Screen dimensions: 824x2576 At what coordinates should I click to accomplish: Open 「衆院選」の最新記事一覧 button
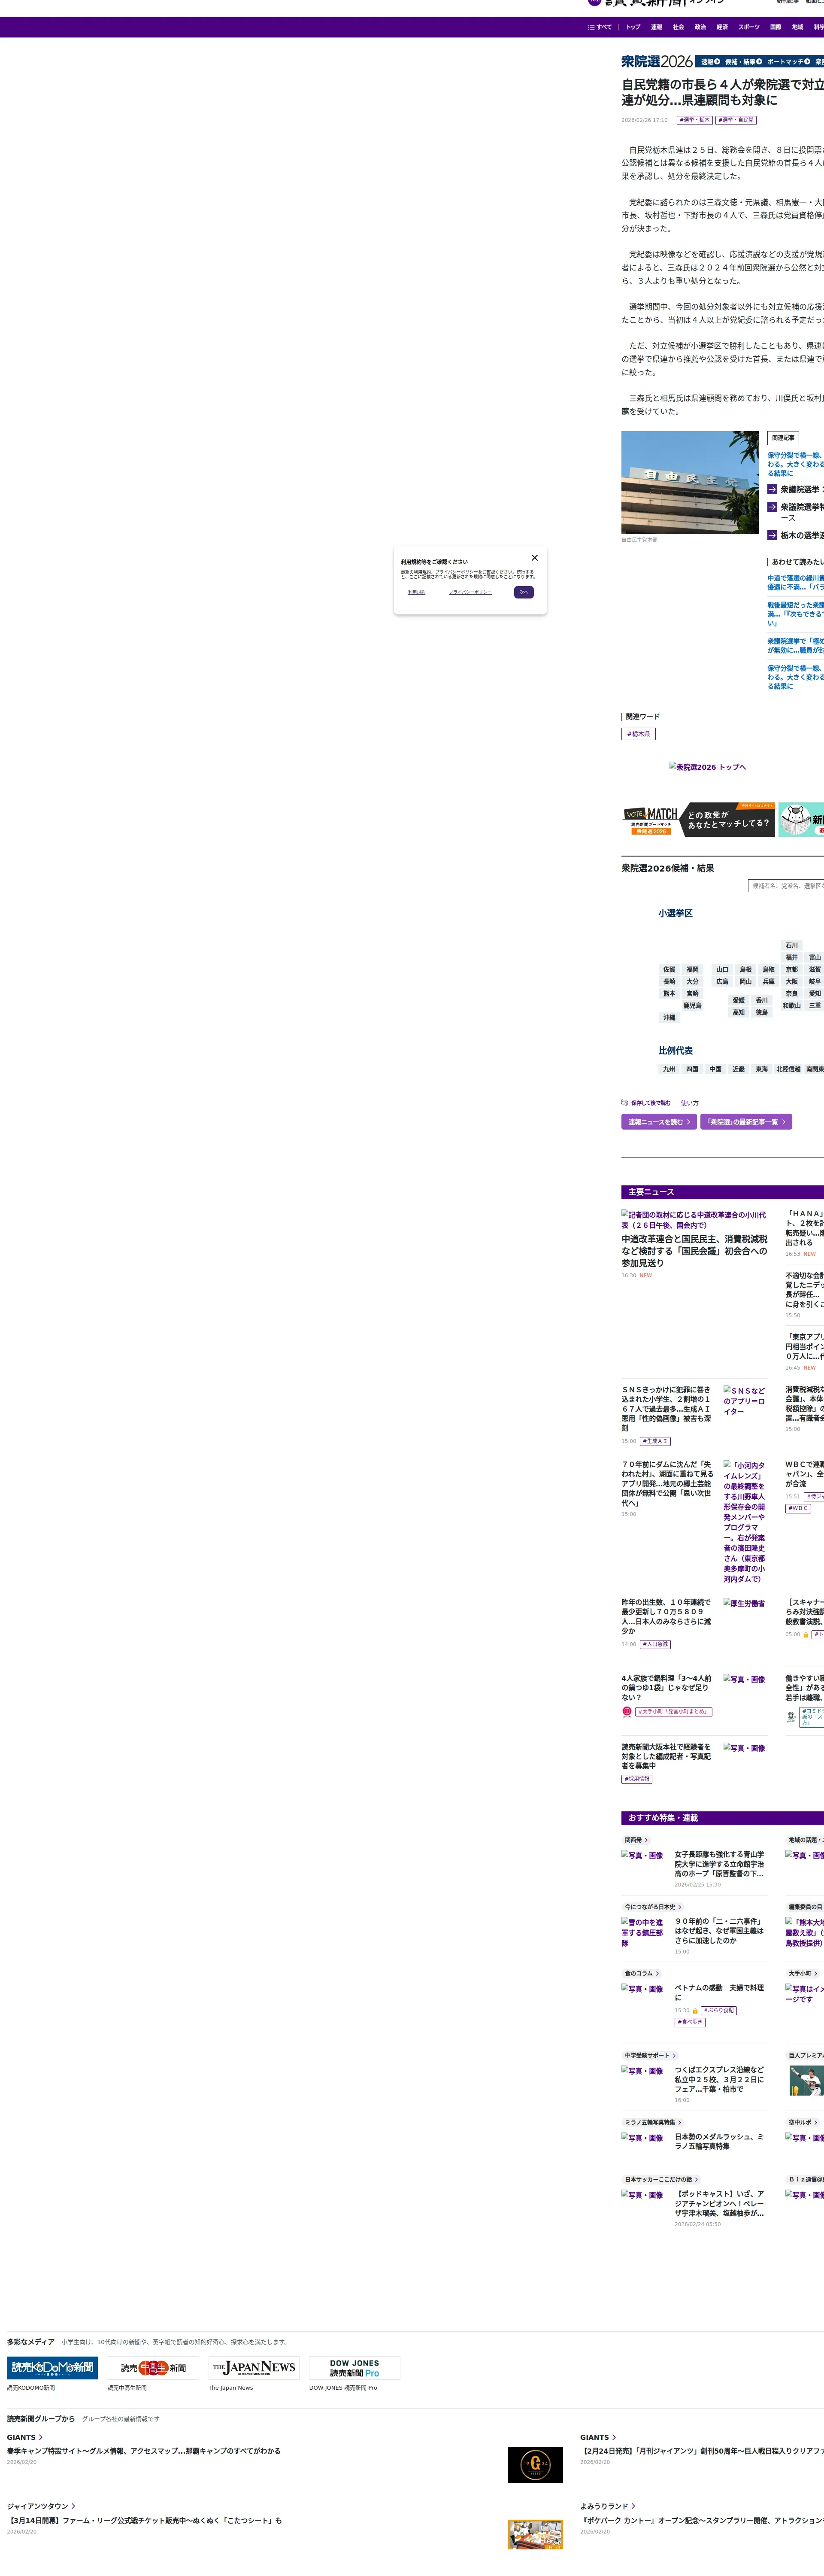tap(745, 1122)
